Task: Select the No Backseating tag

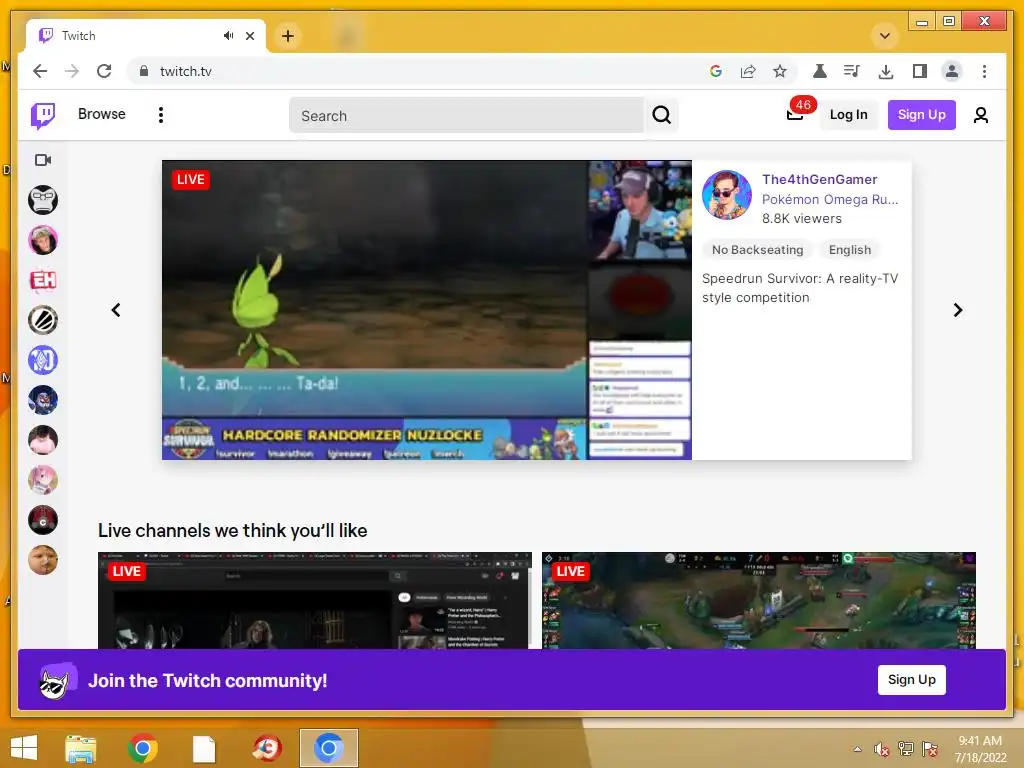Action: pyautogui.click(x=758, y=250)
